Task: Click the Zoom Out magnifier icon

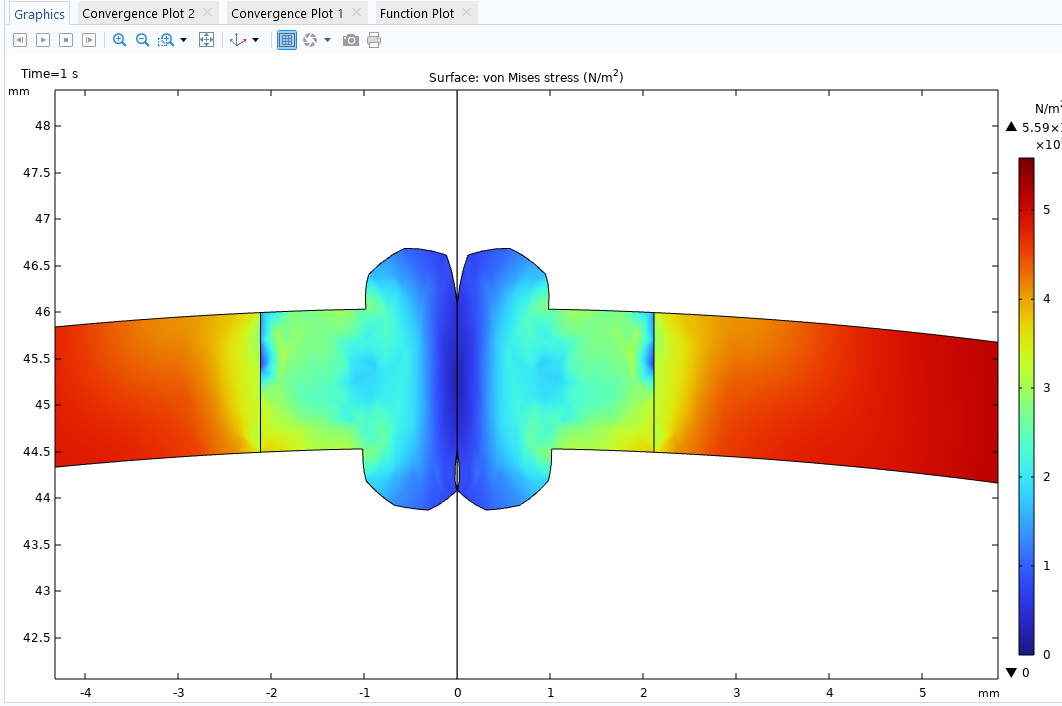Action: click(x=142, y=40)
